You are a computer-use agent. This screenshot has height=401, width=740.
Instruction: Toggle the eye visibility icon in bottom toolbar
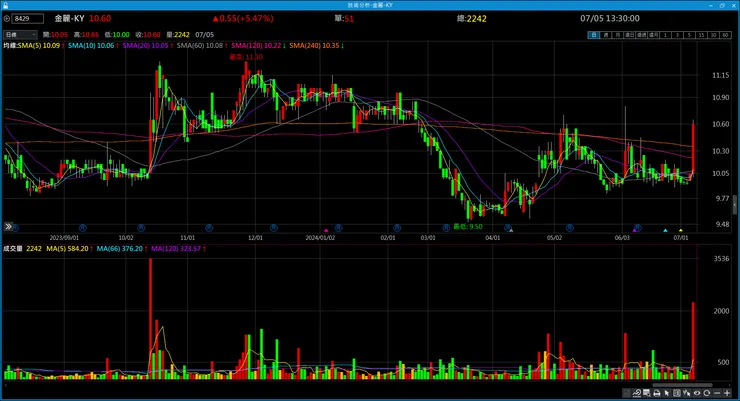pos(697,393)
